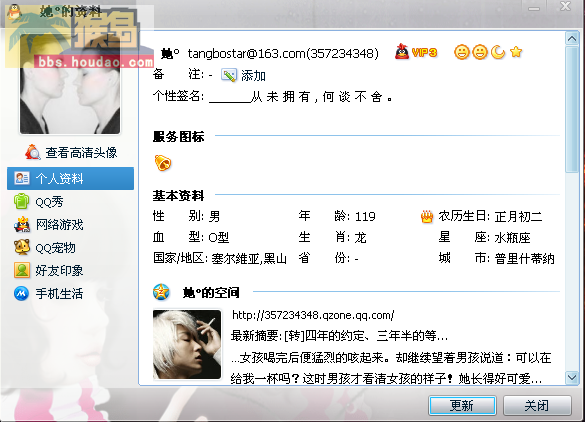Close the window with the X button
This screenshot has height=422, width=585.
565,6
